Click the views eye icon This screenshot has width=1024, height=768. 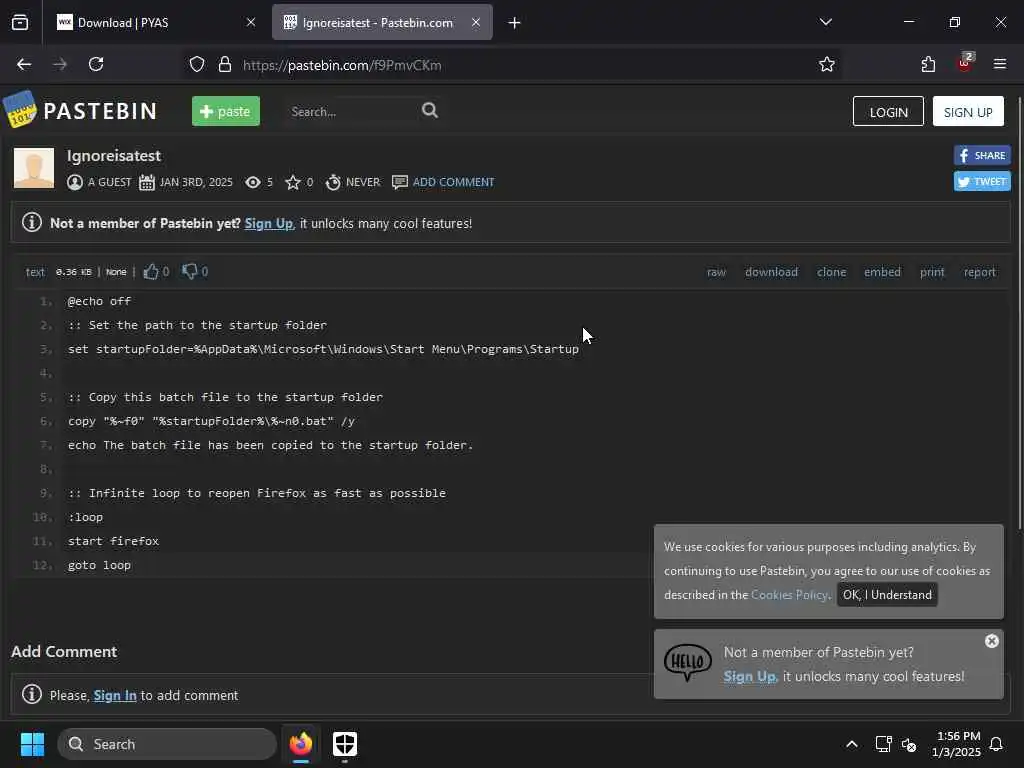point(253,182)
